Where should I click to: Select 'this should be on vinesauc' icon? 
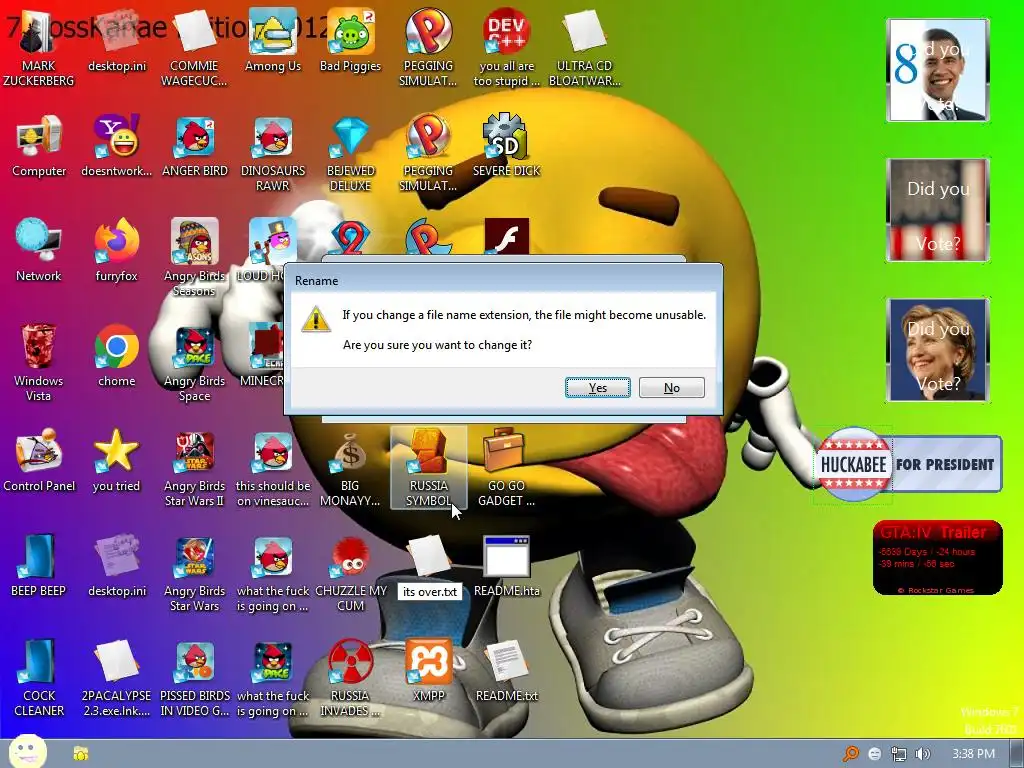click(272, 468)
